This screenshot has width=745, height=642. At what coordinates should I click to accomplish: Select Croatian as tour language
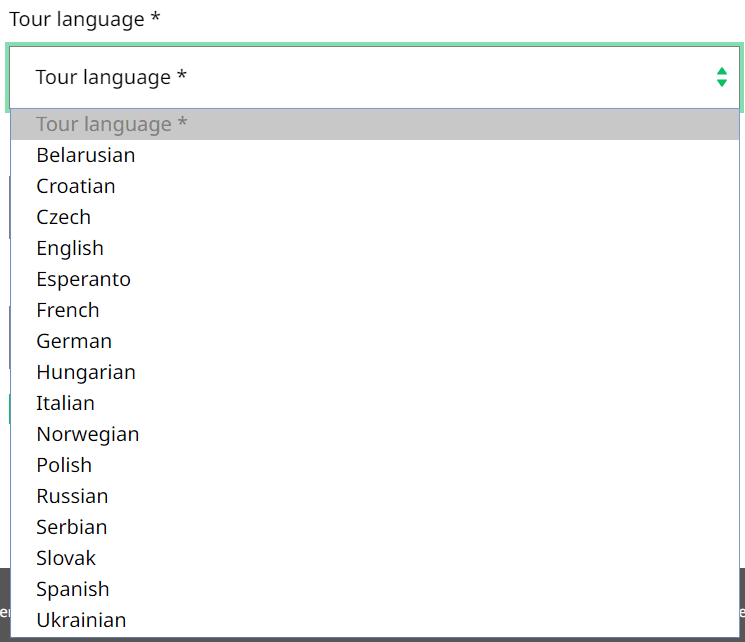(x=76, y=186)
